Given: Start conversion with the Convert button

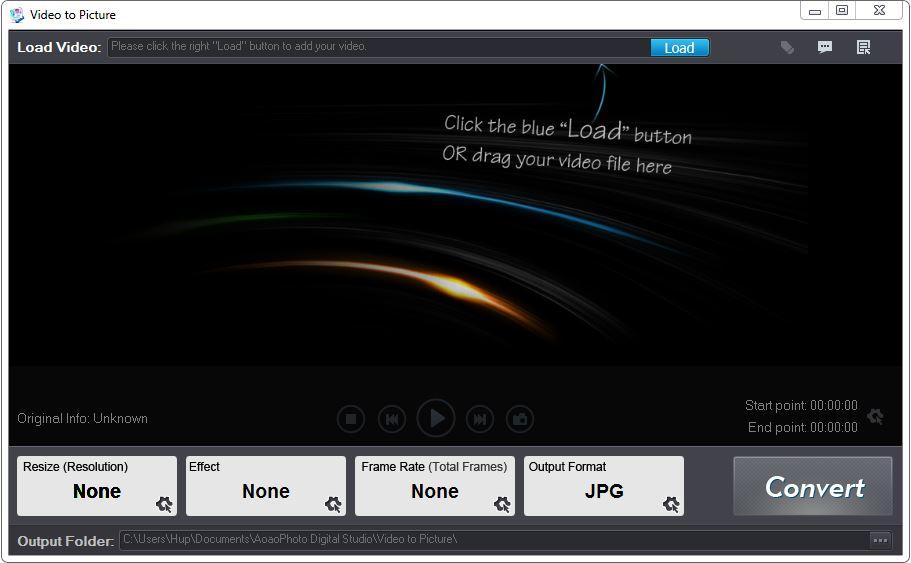Looking at the screenshot, I should 813,486.
